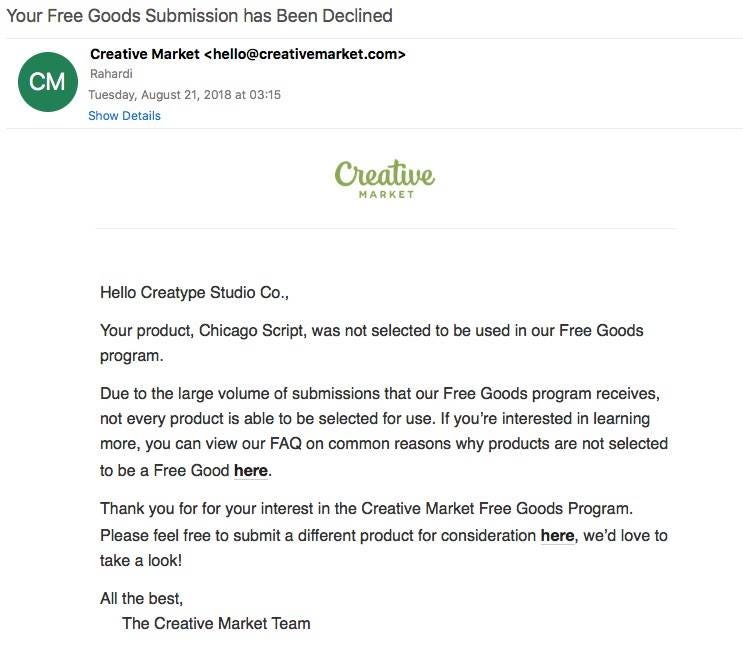The height and width of the screenshot is (655, 743).
Task: Follow the 'here' link to submit a different product
Action: [x=557, y=536]
